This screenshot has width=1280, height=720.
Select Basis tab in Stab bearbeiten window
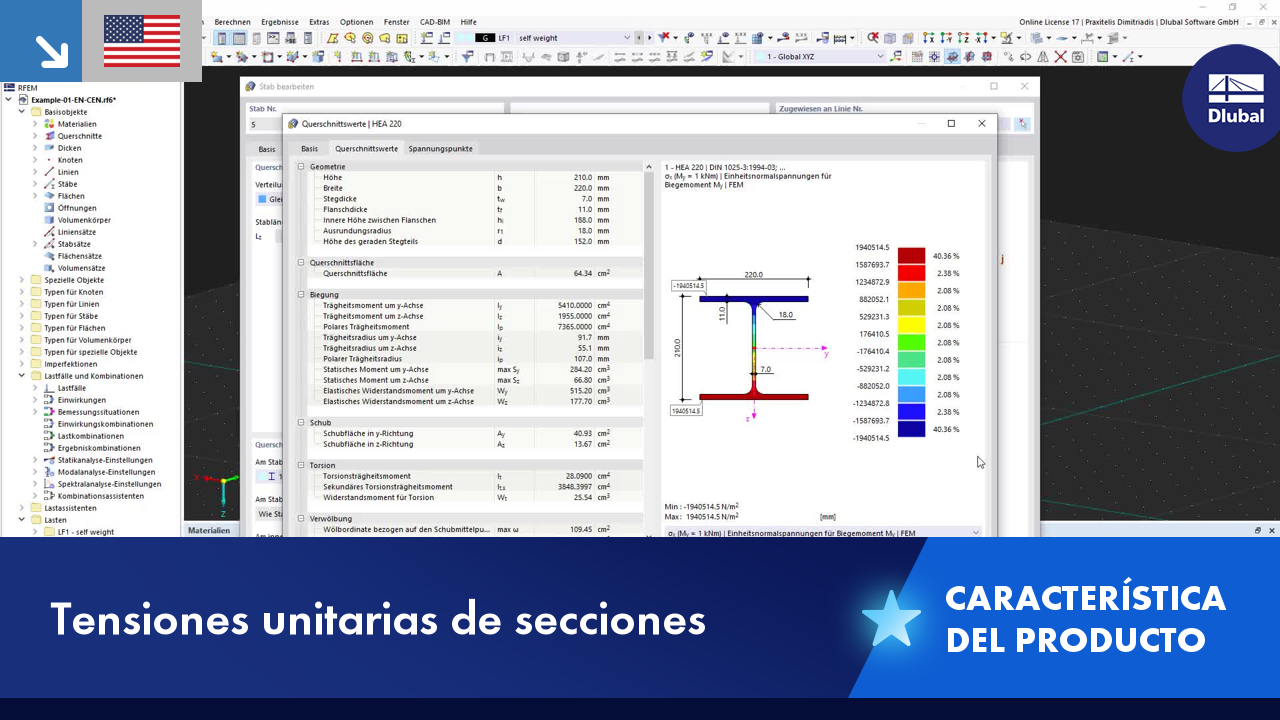point(267,148)
